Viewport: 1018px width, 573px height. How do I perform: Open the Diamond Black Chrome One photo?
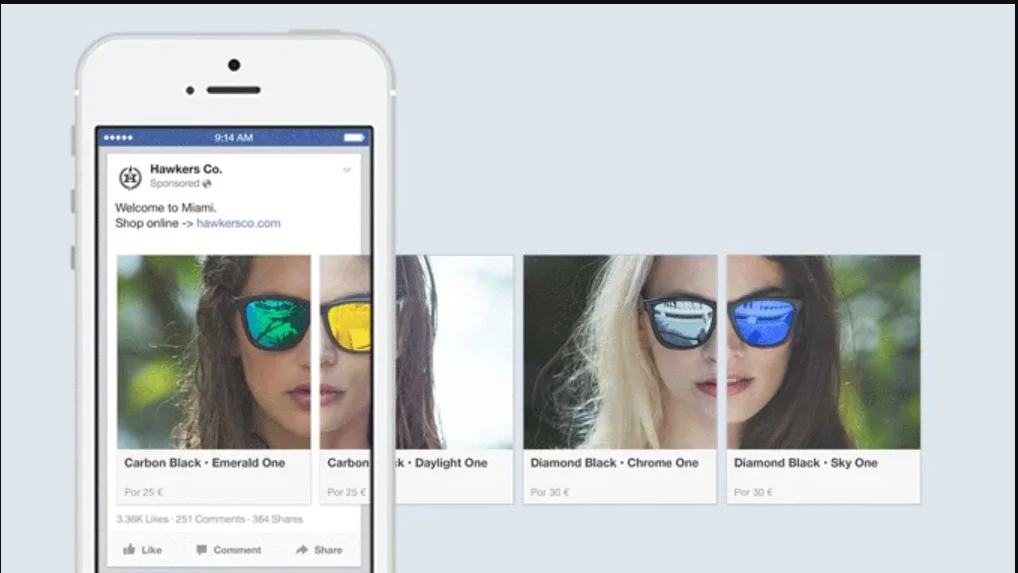point(620,352)
